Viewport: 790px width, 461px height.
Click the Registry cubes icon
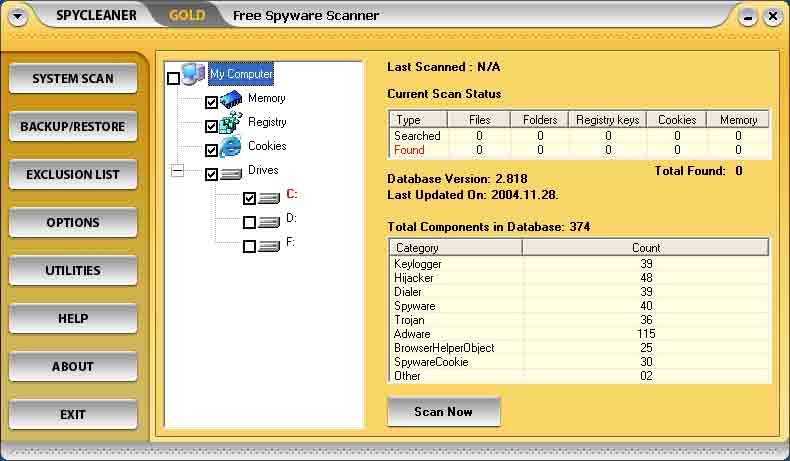pos(231,123)
